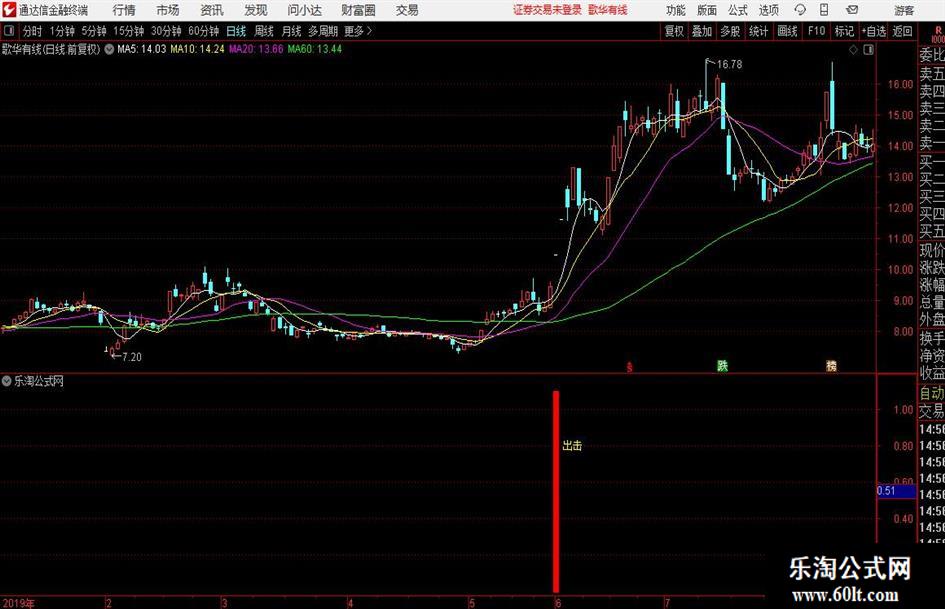This screenshot has height=609, width=945.
Task: Click the red dollar marker under the chart
Action: pos(629,366)
